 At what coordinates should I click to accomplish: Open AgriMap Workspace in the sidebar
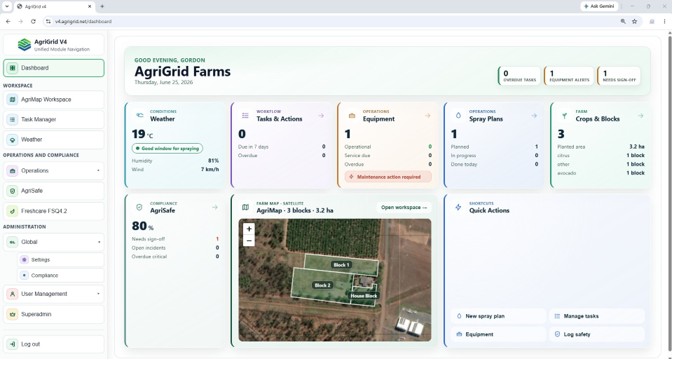point(54,100)
